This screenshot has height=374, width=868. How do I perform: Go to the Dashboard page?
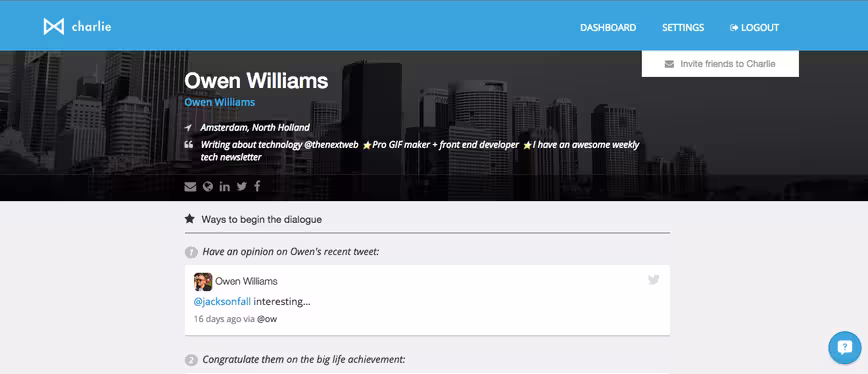(608, 28)
